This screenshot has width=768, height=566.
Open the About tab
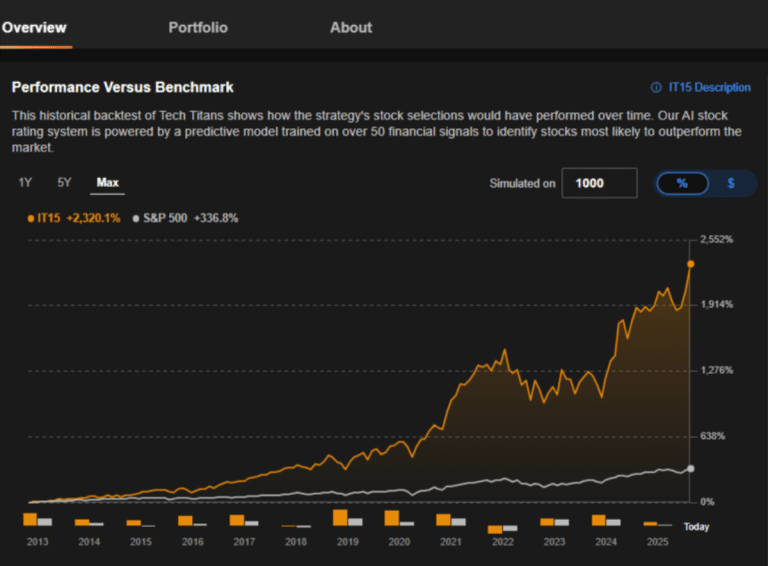tap(351, 27)
